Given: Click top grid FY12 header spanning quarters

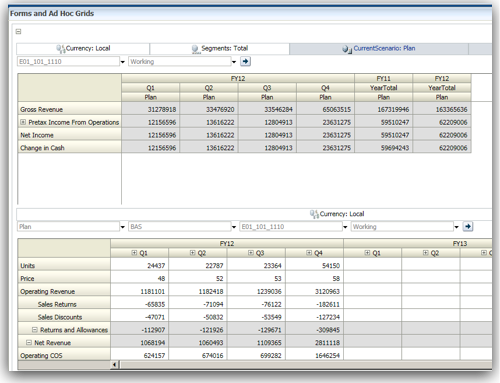Looking at the screenshot, I should (x=238, y=79).
